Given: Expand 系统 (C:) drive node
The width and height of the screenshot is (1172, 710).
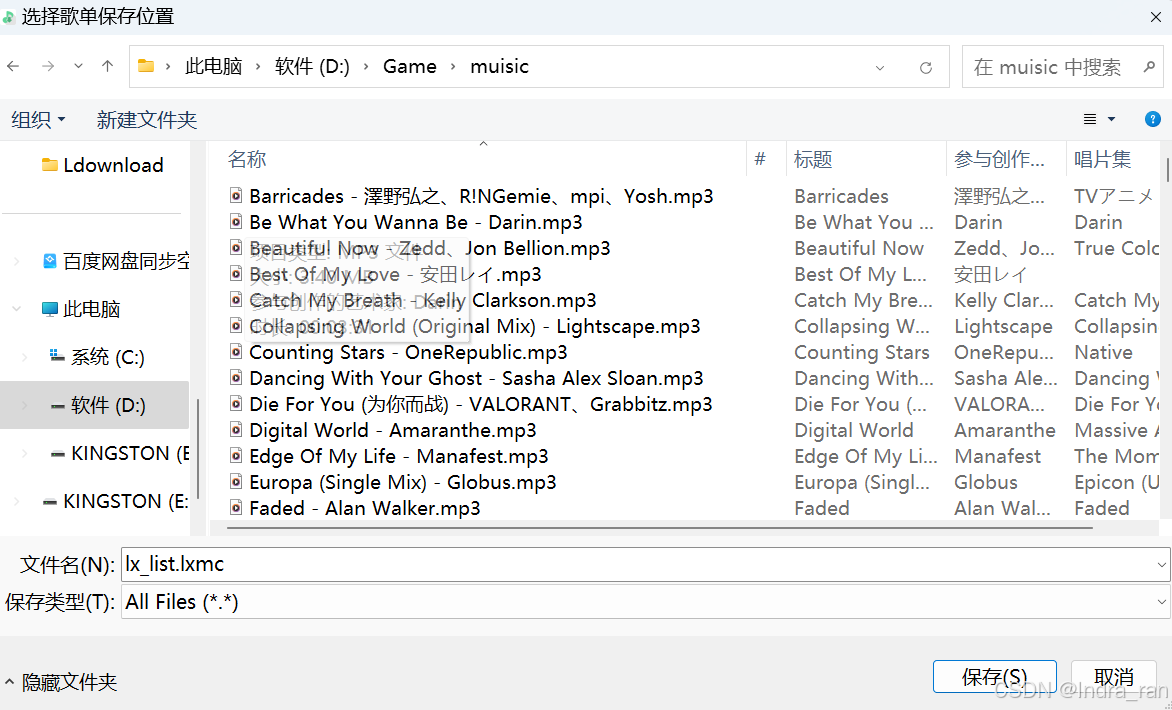Looking at the screenshot, I should coord(24,357).
